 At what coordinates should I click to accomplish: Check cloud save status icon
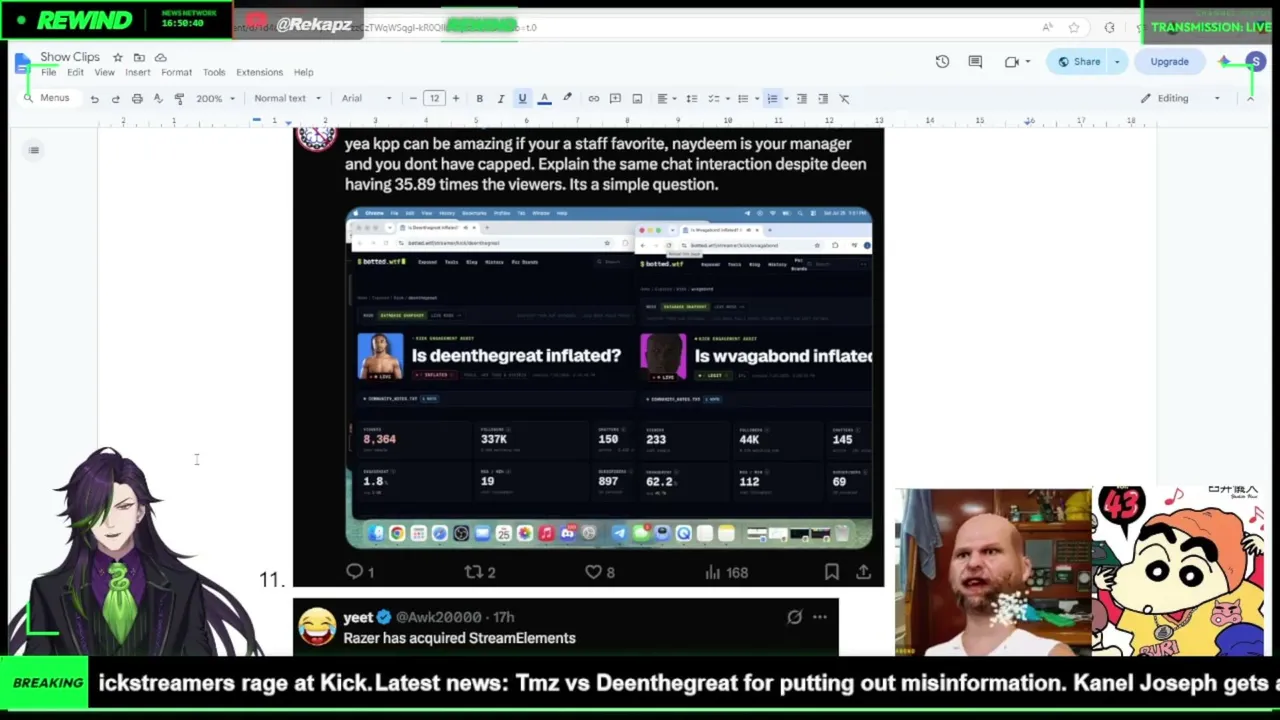tap(160, 57)
